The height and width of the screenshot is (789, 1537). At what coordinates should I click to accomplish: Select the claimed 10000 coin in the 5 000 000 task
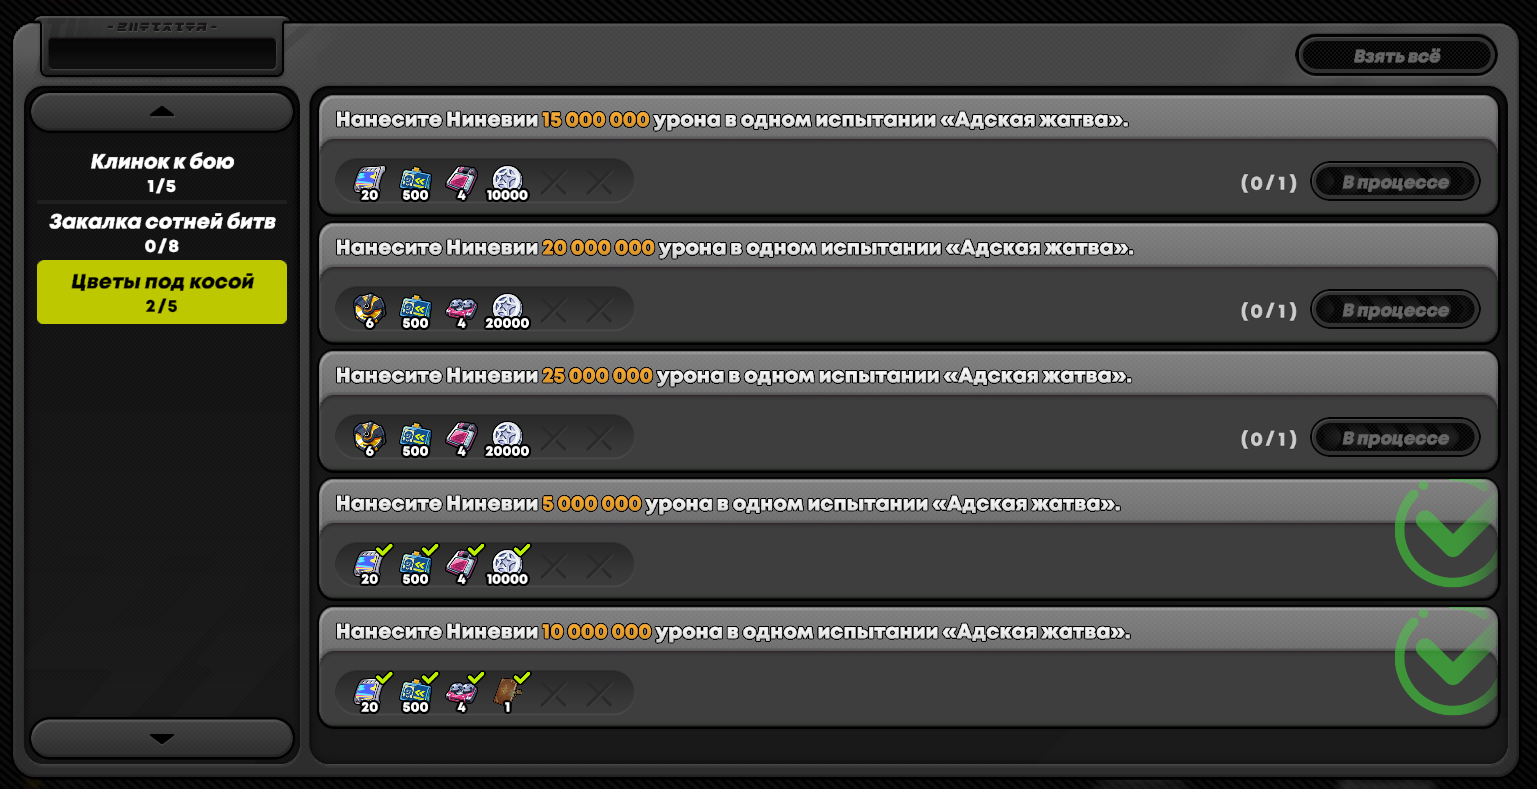click(507, 565)
